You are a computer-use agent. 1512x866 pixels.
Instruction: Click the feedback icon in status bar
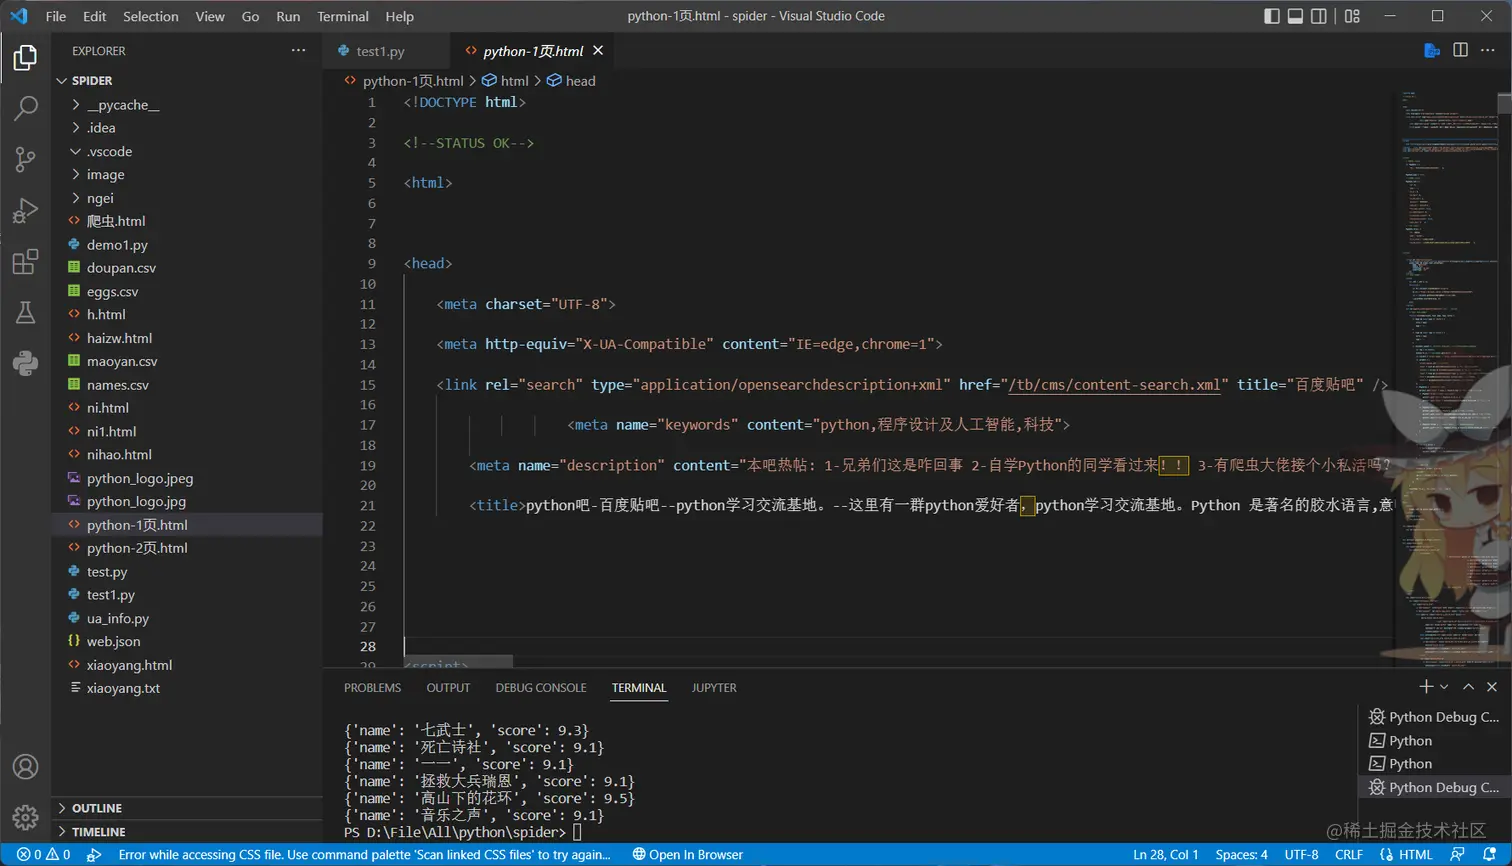click(1458, 855)
